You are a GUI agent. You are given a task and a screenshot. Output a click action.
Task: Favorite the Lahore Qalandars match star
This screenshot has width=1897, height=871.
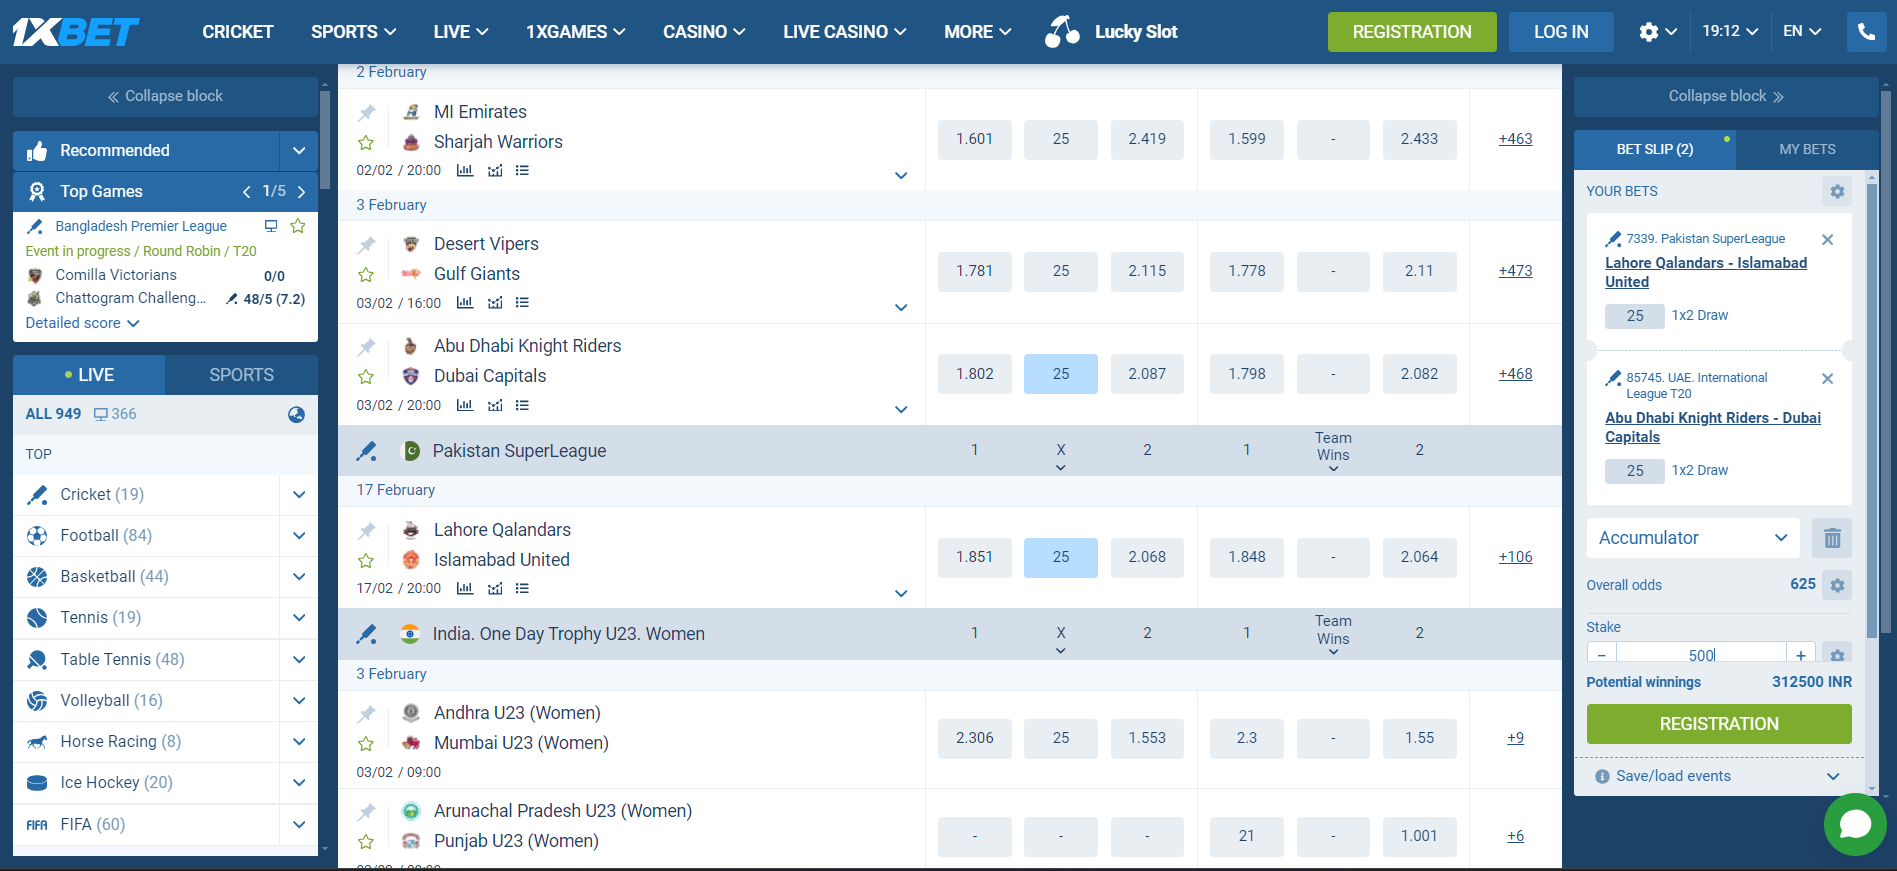366,561
